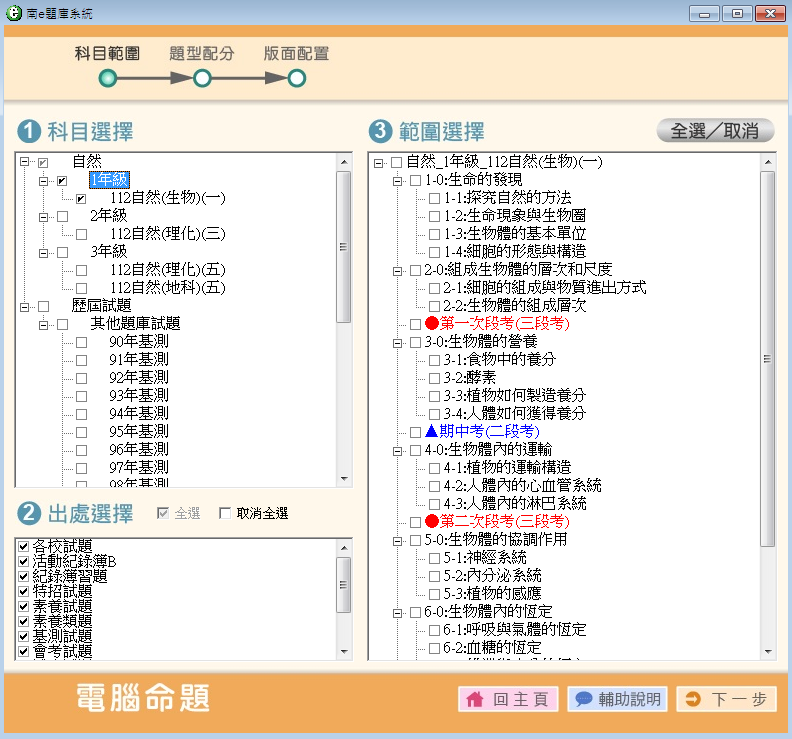Viewport: 792px width, 739px height.
Task: Check the 1-1:探究自然的方法 checkbox
Action: (x=434, y=198)
